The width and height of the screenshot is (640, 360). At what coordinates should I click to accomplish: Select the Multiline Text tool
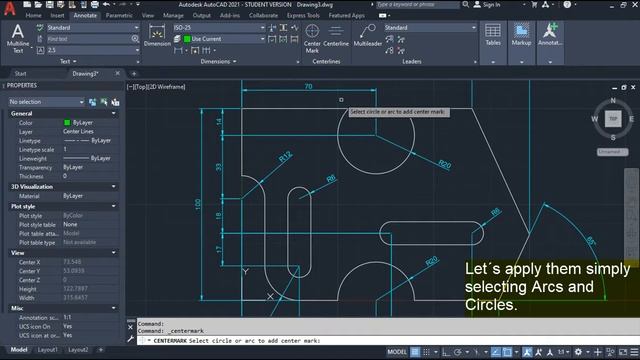(x=18, y=39)
